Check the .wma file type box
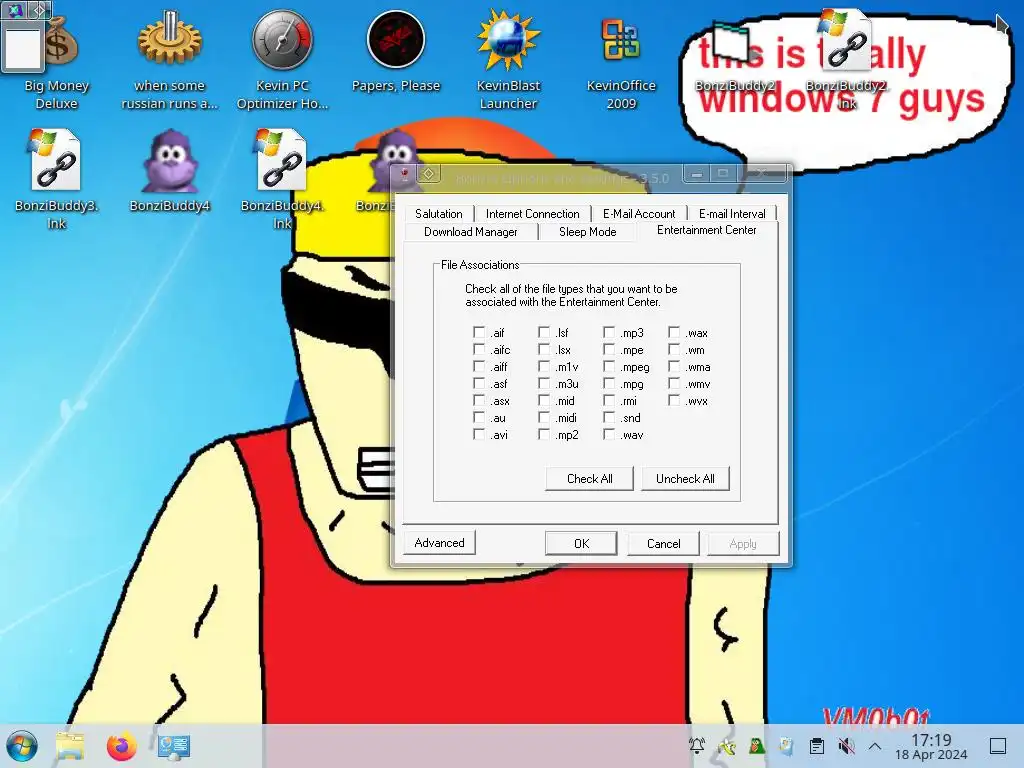1024x768 pixels. point(674,366)
